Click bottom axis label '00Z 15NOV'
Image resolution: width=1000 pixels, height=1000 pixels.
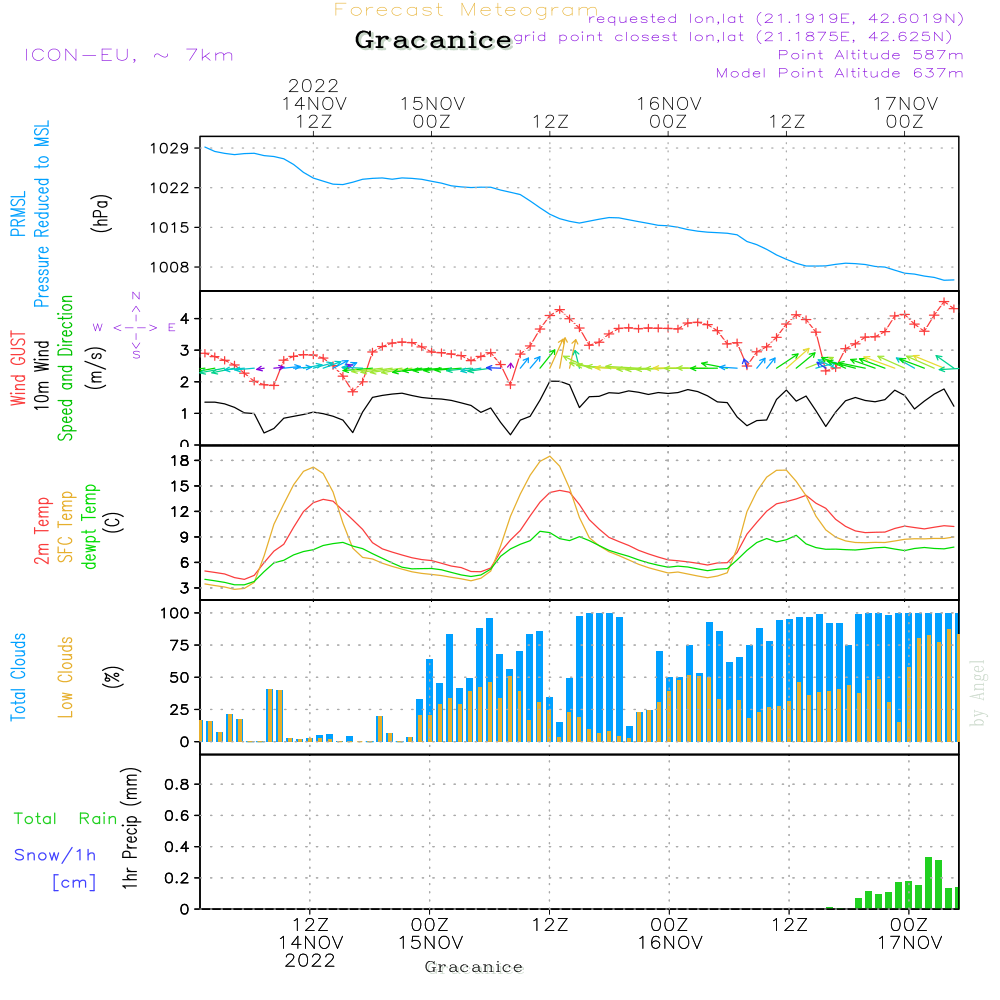click(430, 934)
